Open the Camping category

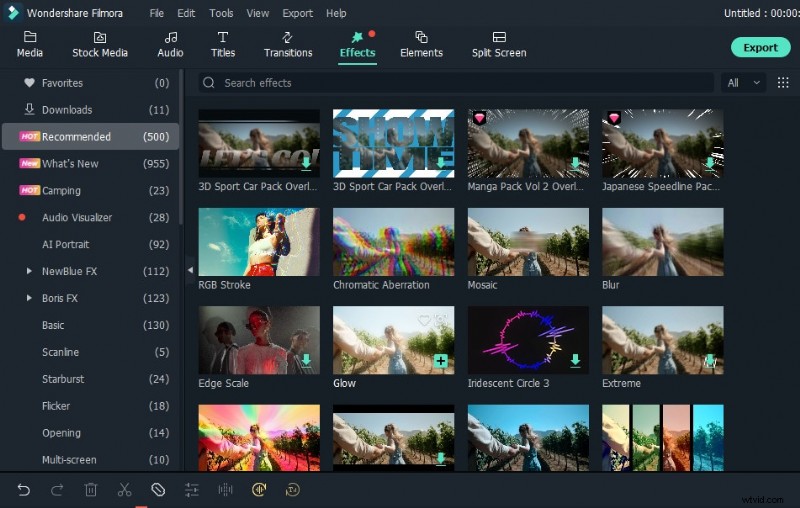[90, 190]
